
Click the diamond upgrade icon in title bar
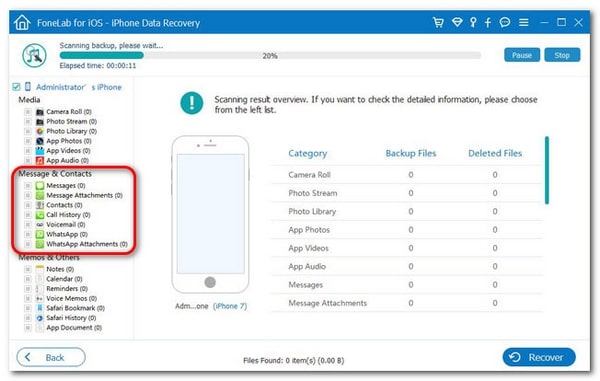click(x=457, y=22)
